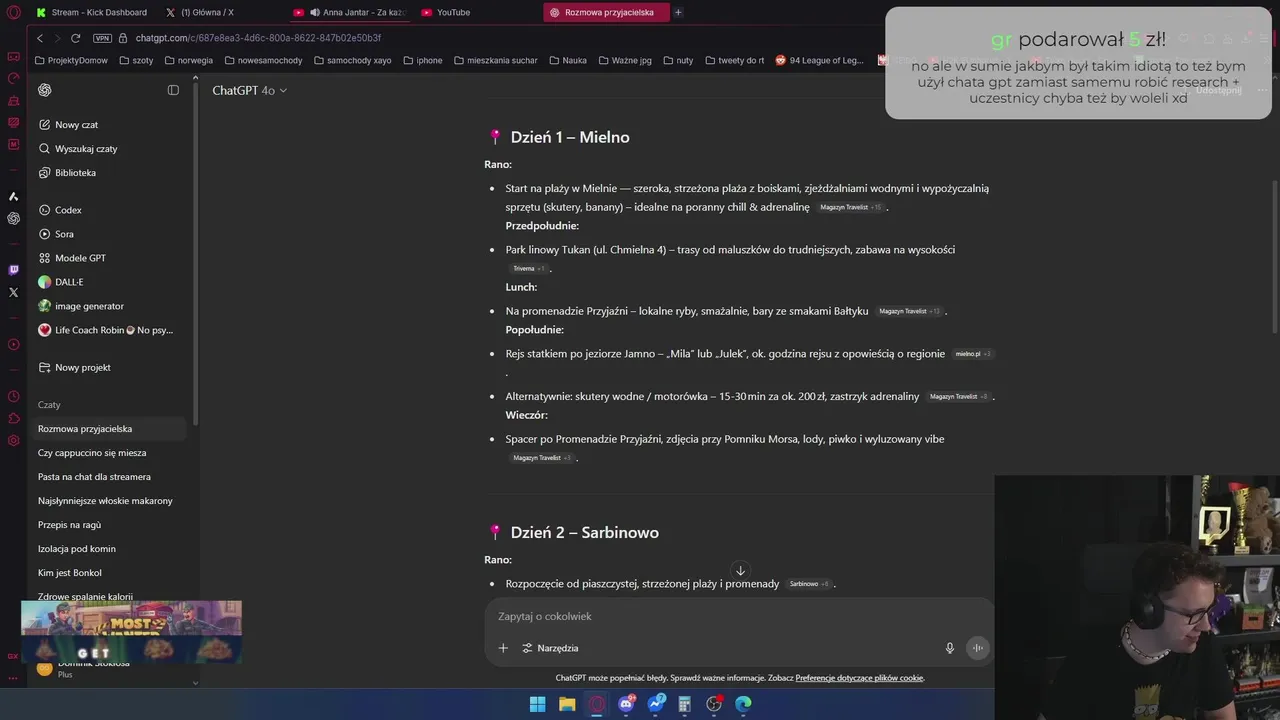Start dictation with microphone icon

tap(950, 648)
